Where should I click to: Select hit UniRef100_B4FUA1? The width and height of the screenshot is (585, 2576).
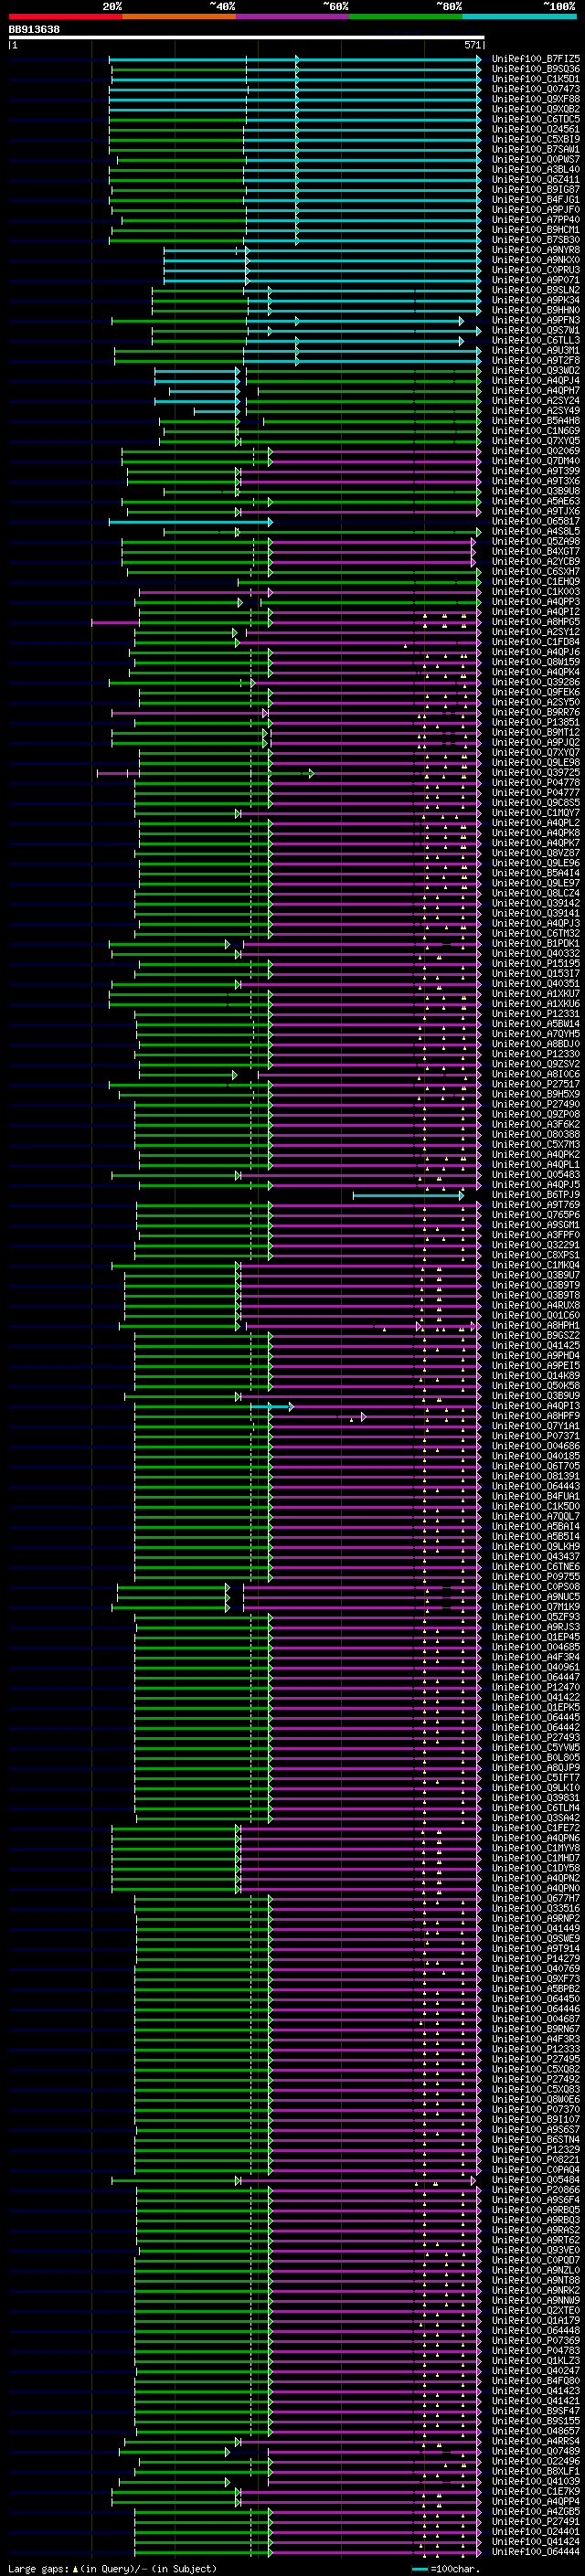click(x=536, y=1497)
